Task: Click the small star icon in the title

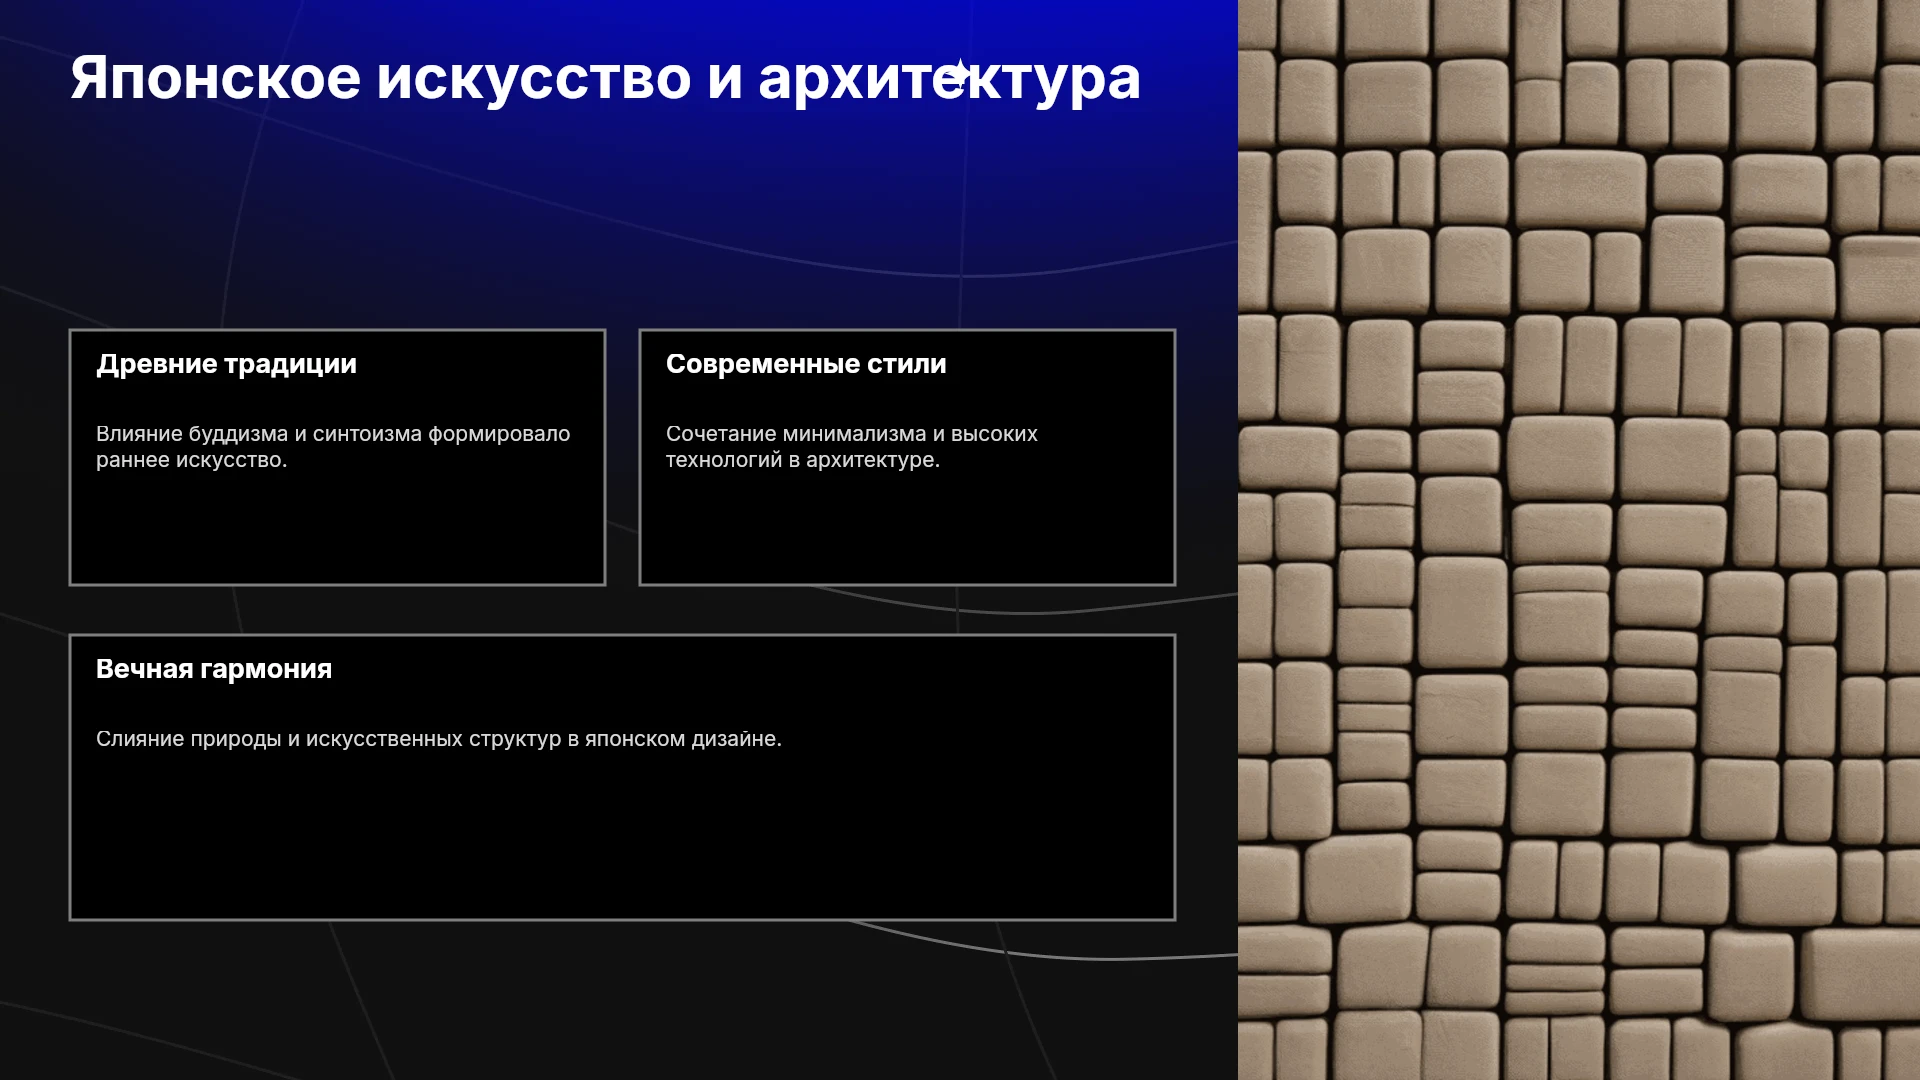Action: point(958,75)
